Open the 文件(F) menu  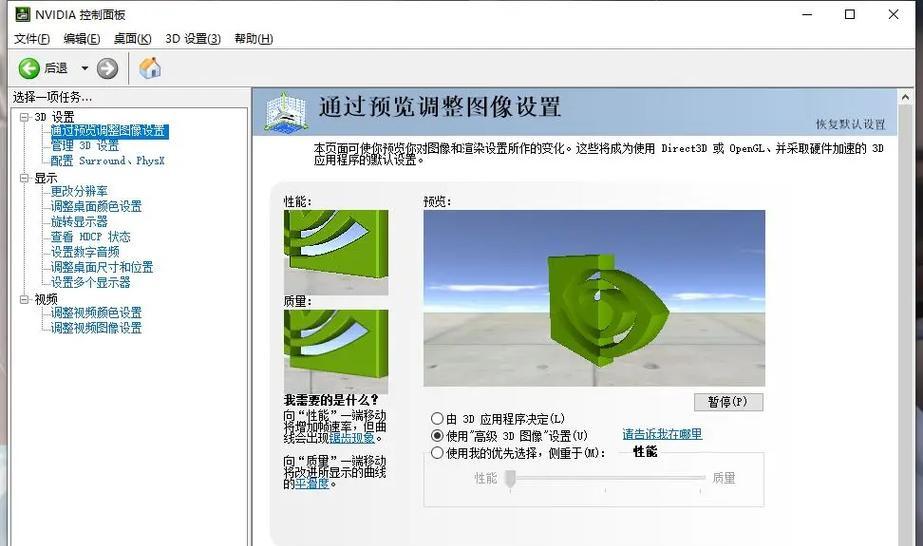point(32,39)
